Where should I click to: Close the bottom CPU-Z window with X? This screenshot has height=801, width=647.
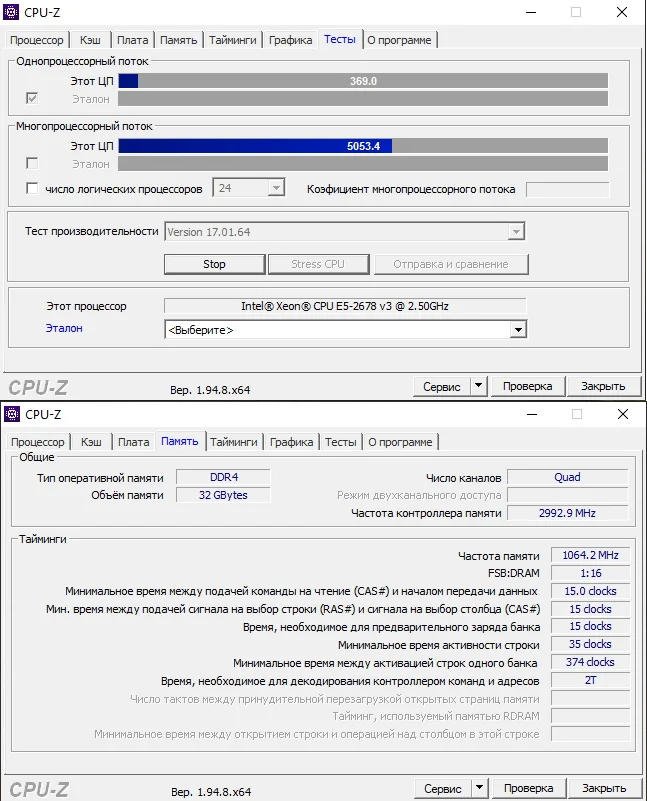pos(622,414)
